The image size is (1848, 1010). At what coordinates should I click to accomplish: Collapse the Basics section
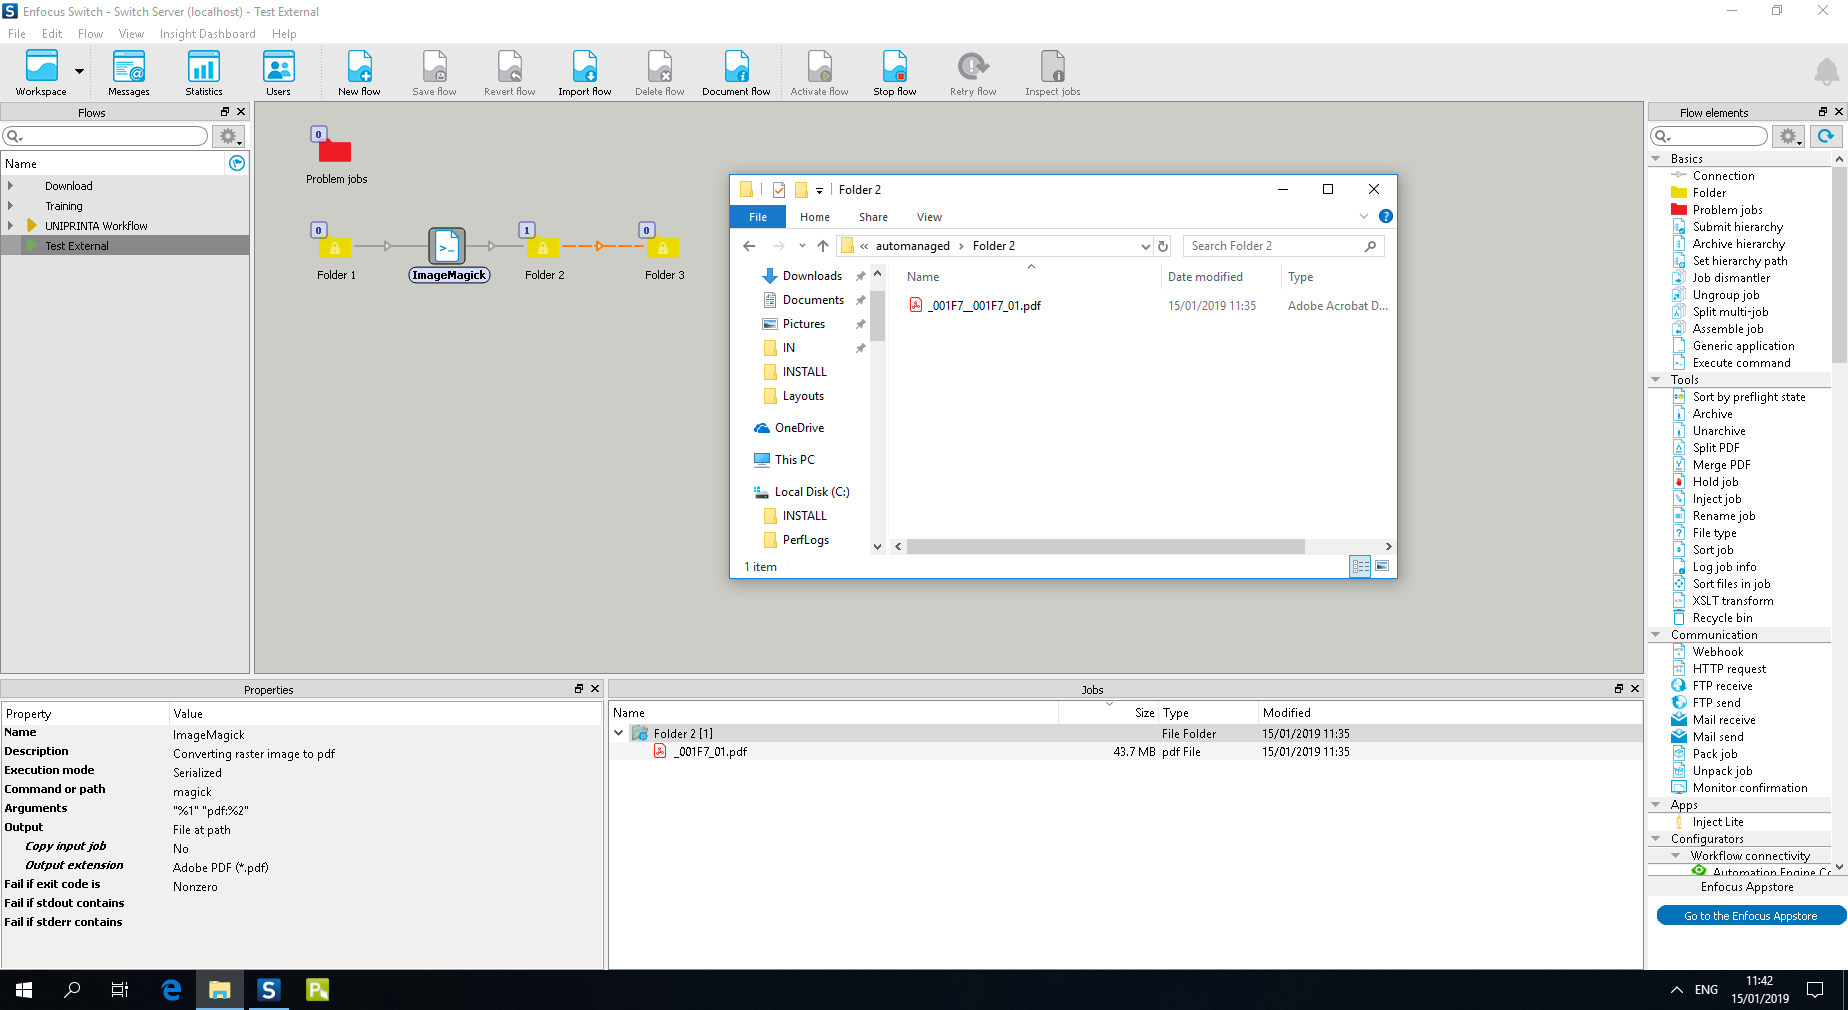coord(1656,159)
